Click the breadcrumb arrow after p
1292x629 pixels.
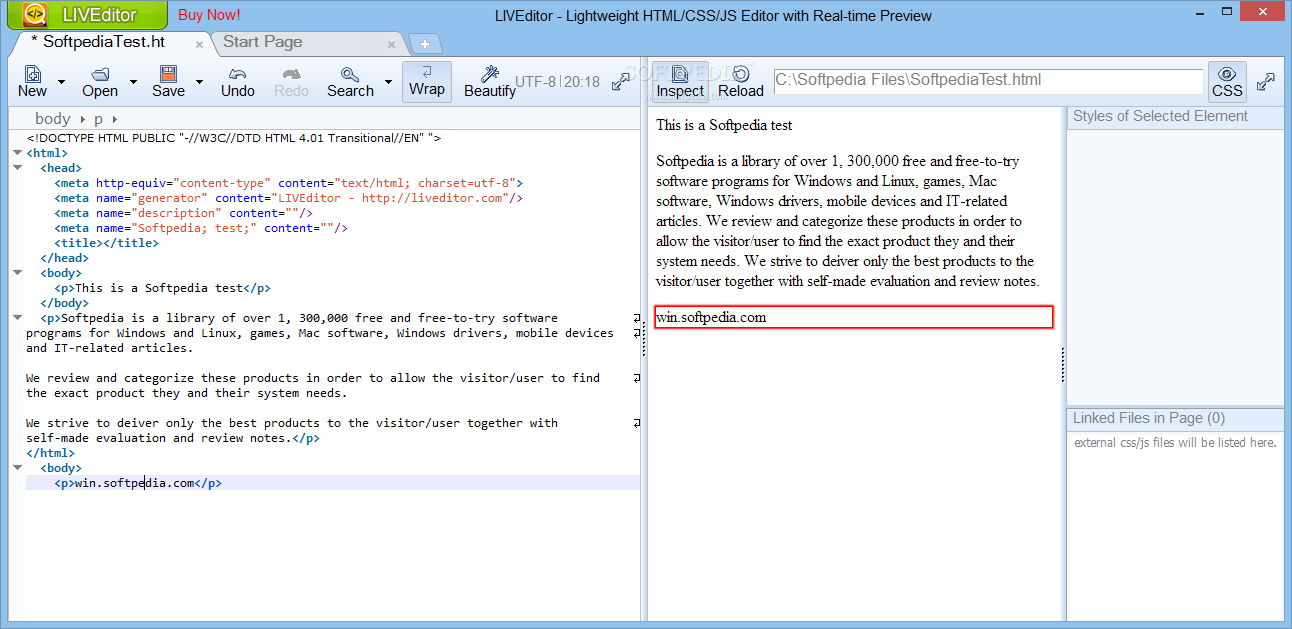pyautogui.click(x=115, y=120)
